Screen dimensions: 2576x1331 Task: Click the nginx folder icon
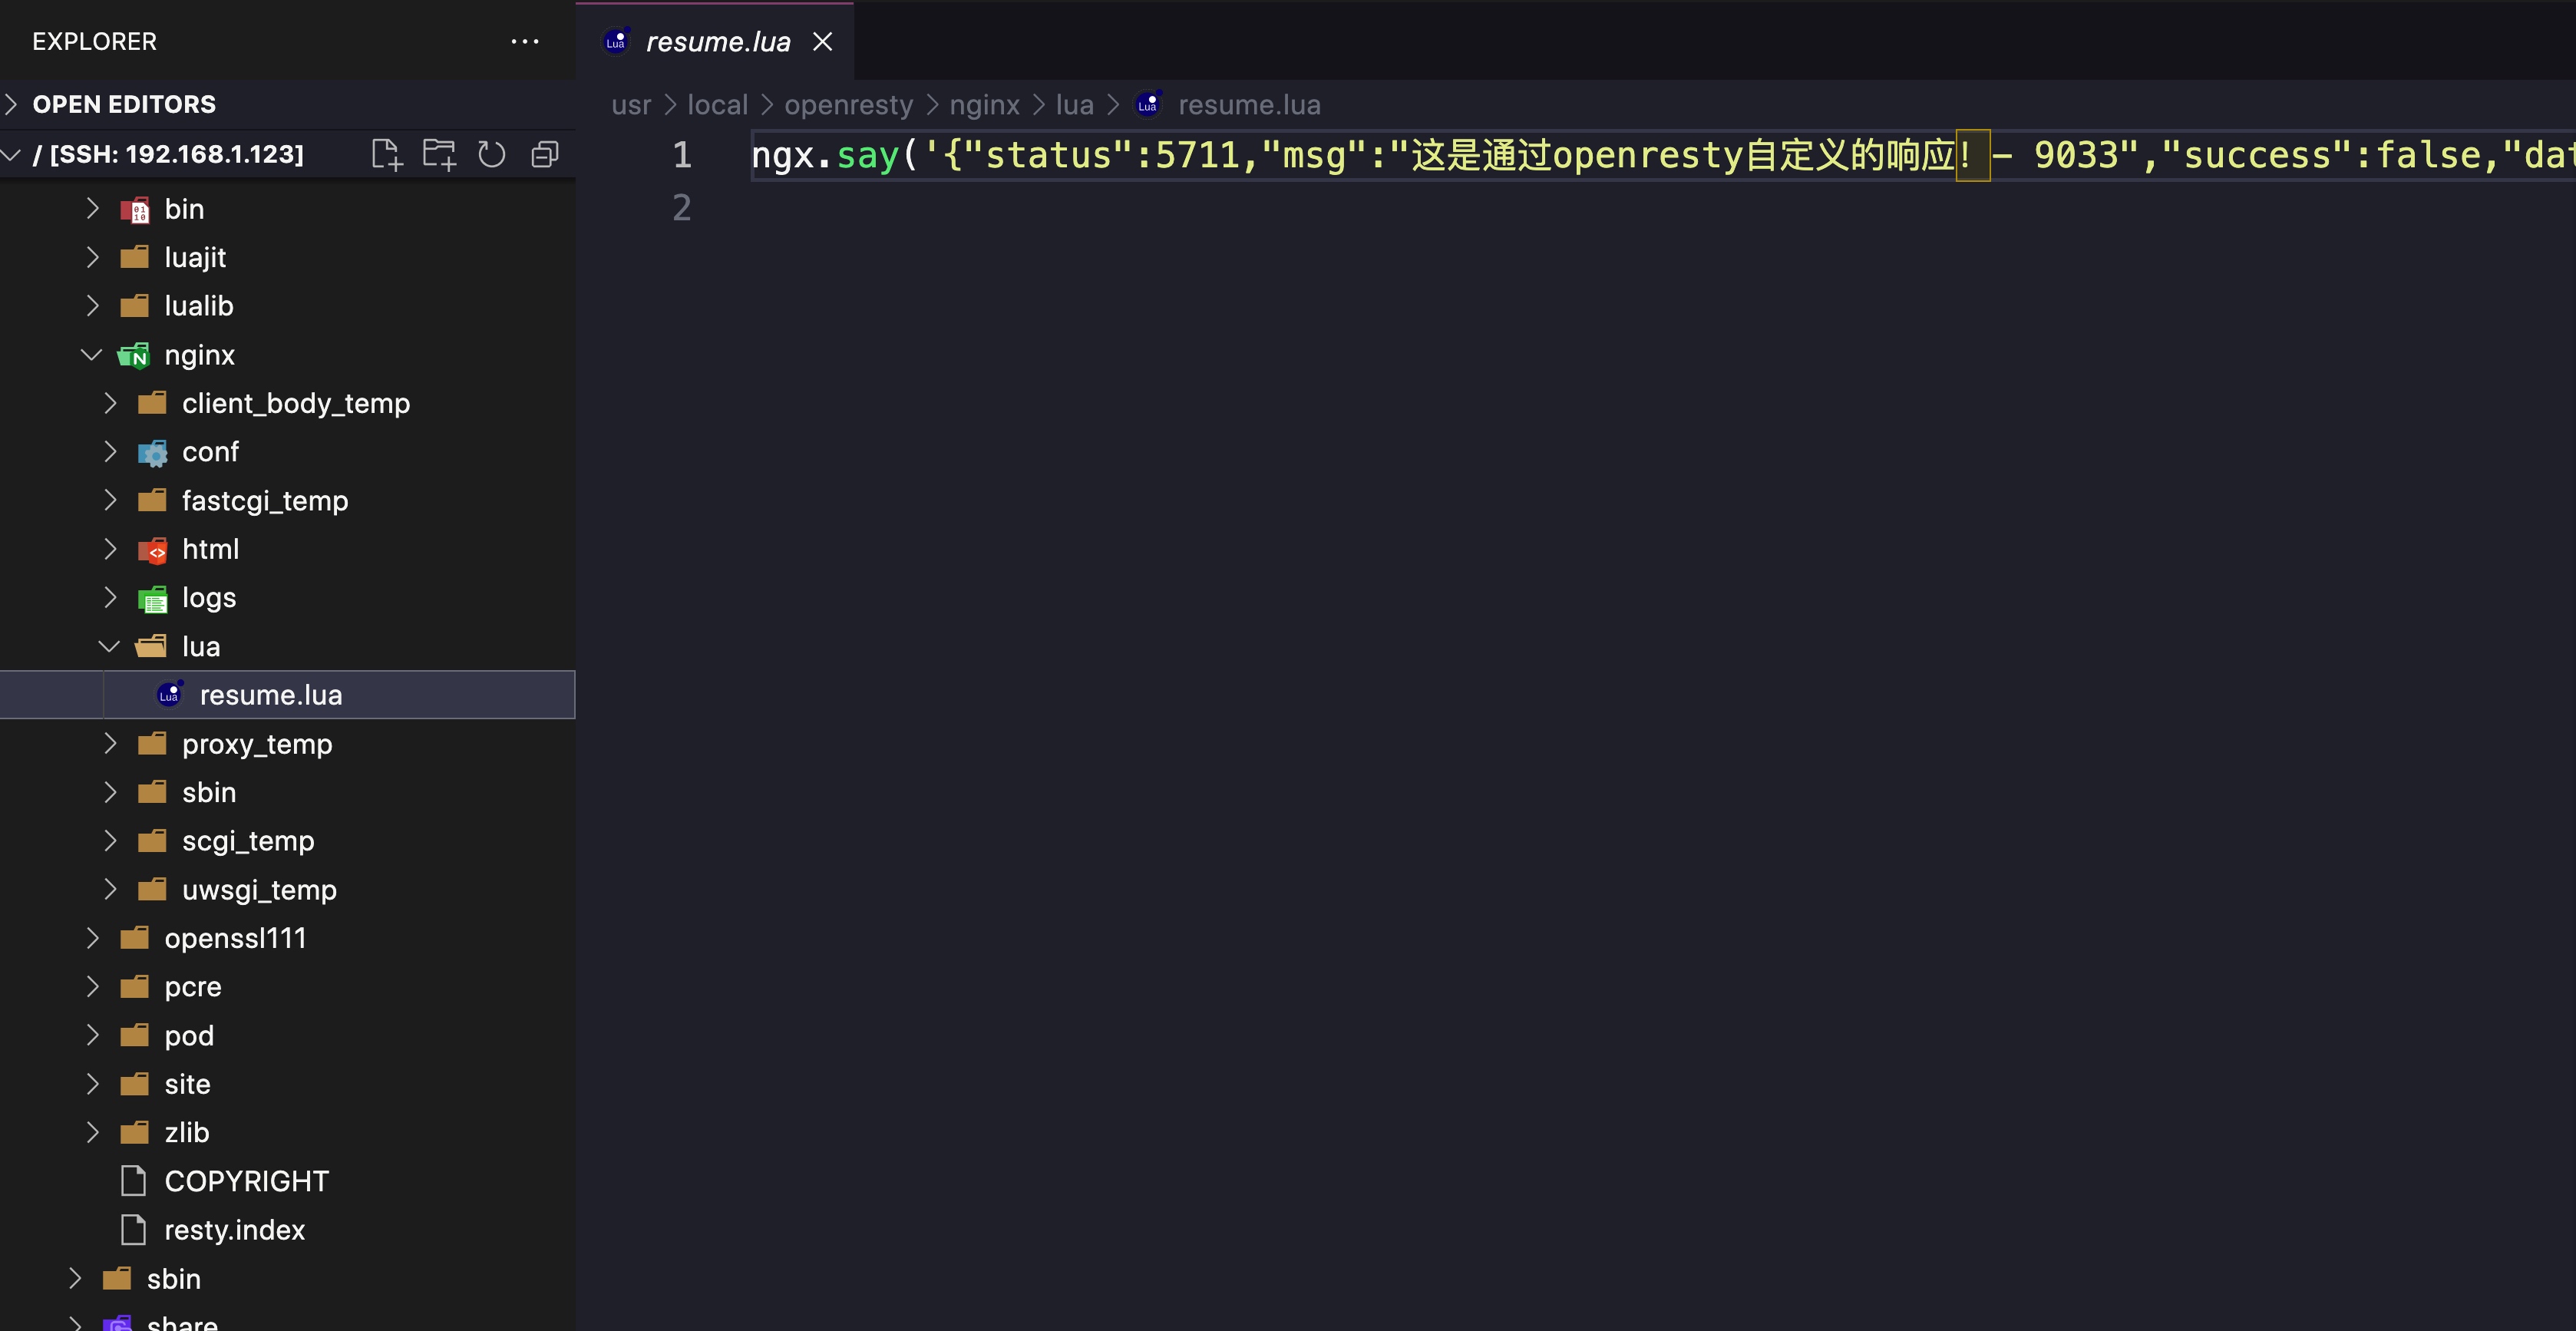(134, 355)
